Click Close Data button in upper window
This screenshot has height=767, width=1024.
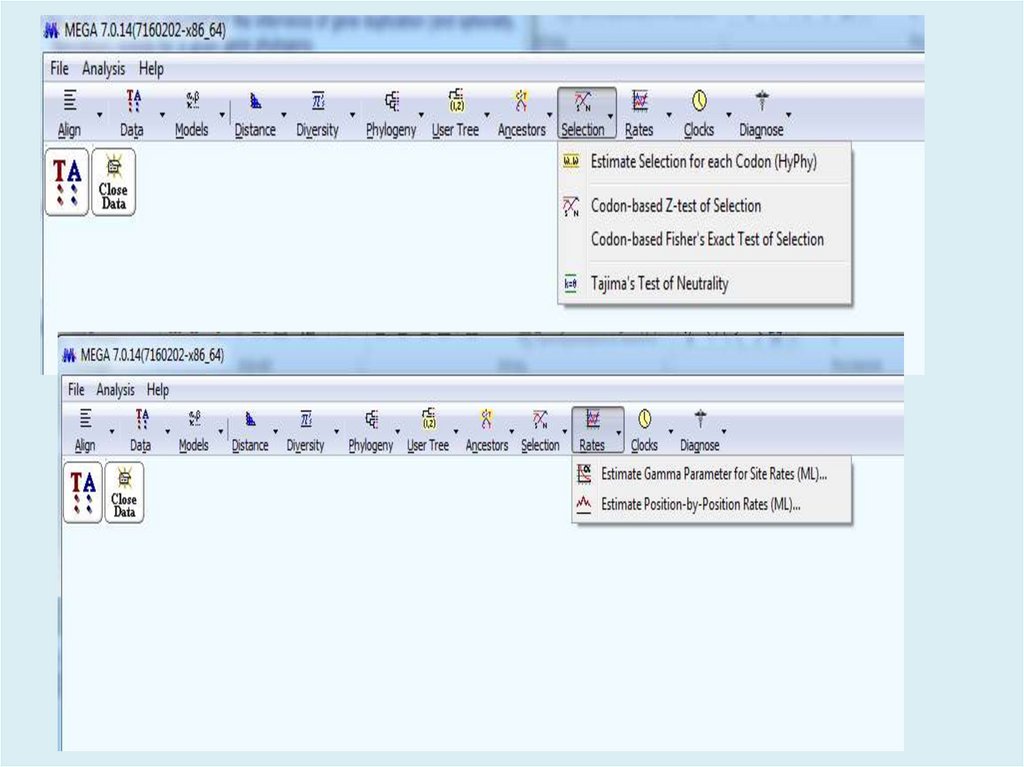tap(114, 182)
